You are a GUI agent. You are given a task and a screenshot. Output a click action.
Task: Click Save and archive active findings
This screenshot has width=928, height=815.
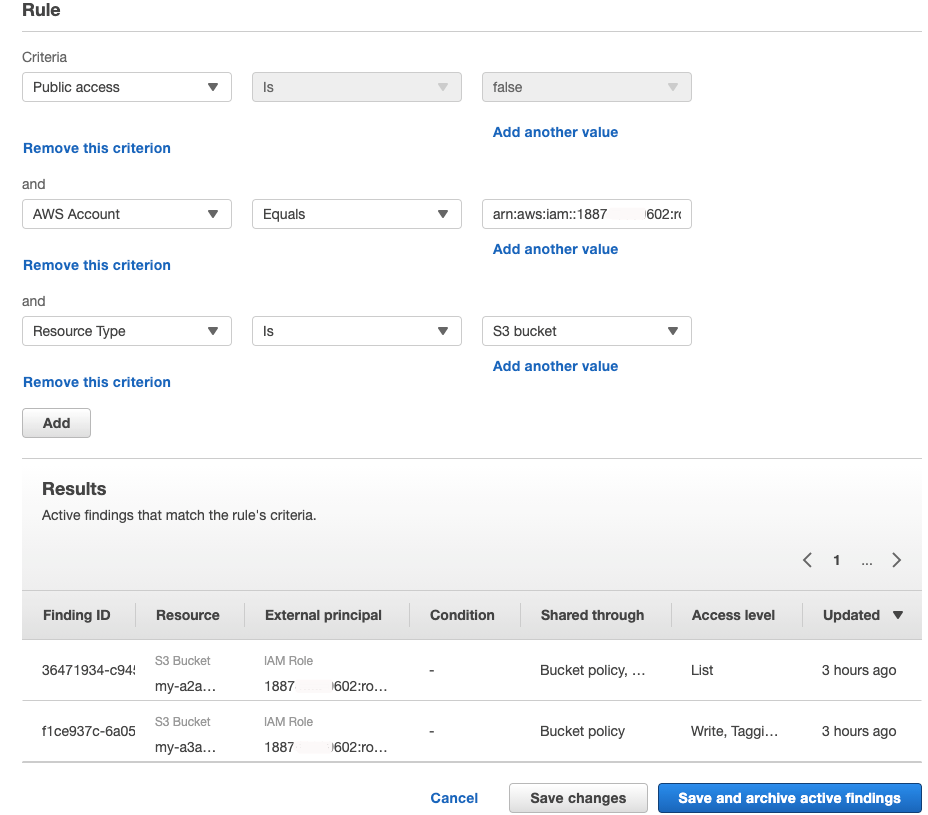[789, 798]
